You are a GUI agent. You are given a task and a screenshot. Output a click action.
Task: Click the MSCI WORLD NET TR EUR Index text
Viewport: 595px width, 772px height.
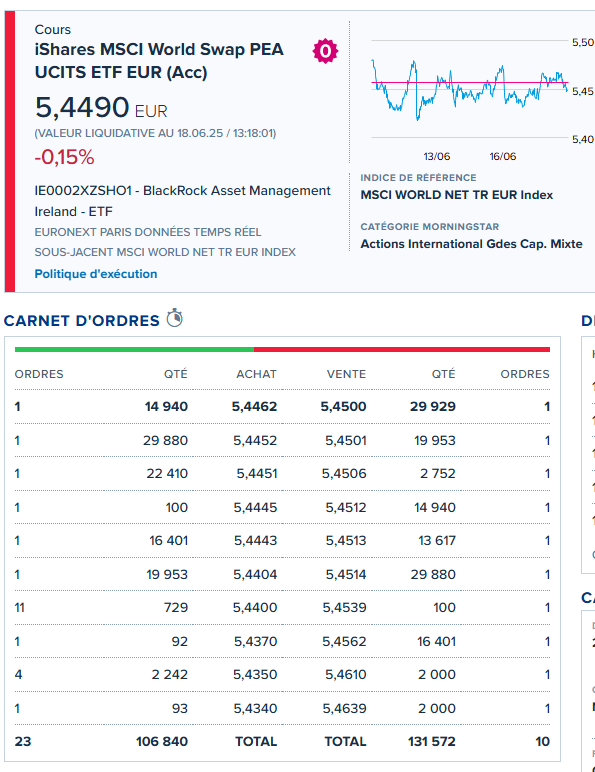[x=457, y=195]
